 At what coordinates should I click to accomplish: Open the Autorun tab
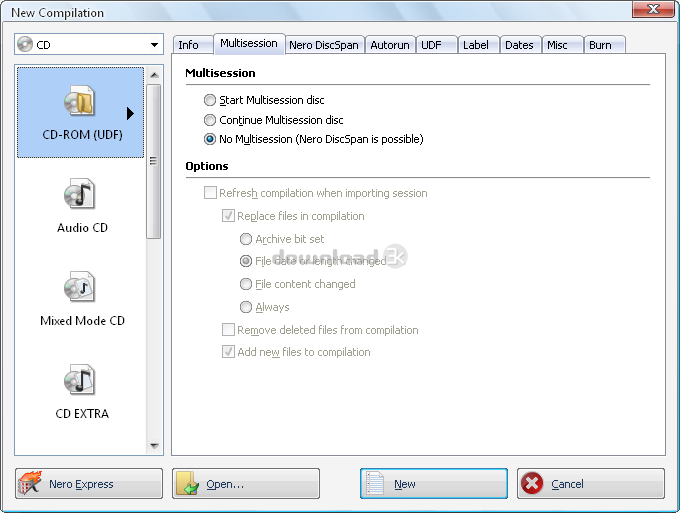coord(388,45)
